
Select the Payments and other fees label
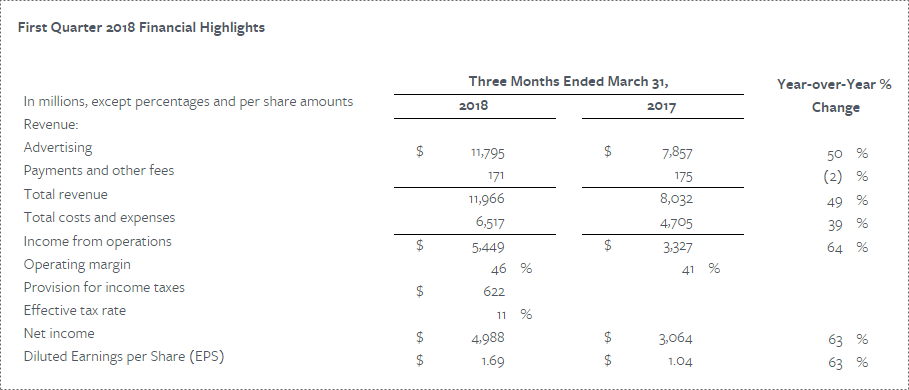click(x=99, y=171)
